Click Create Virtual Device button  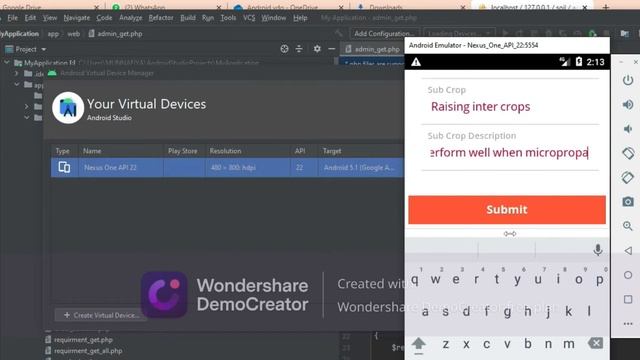click(101, 315)
